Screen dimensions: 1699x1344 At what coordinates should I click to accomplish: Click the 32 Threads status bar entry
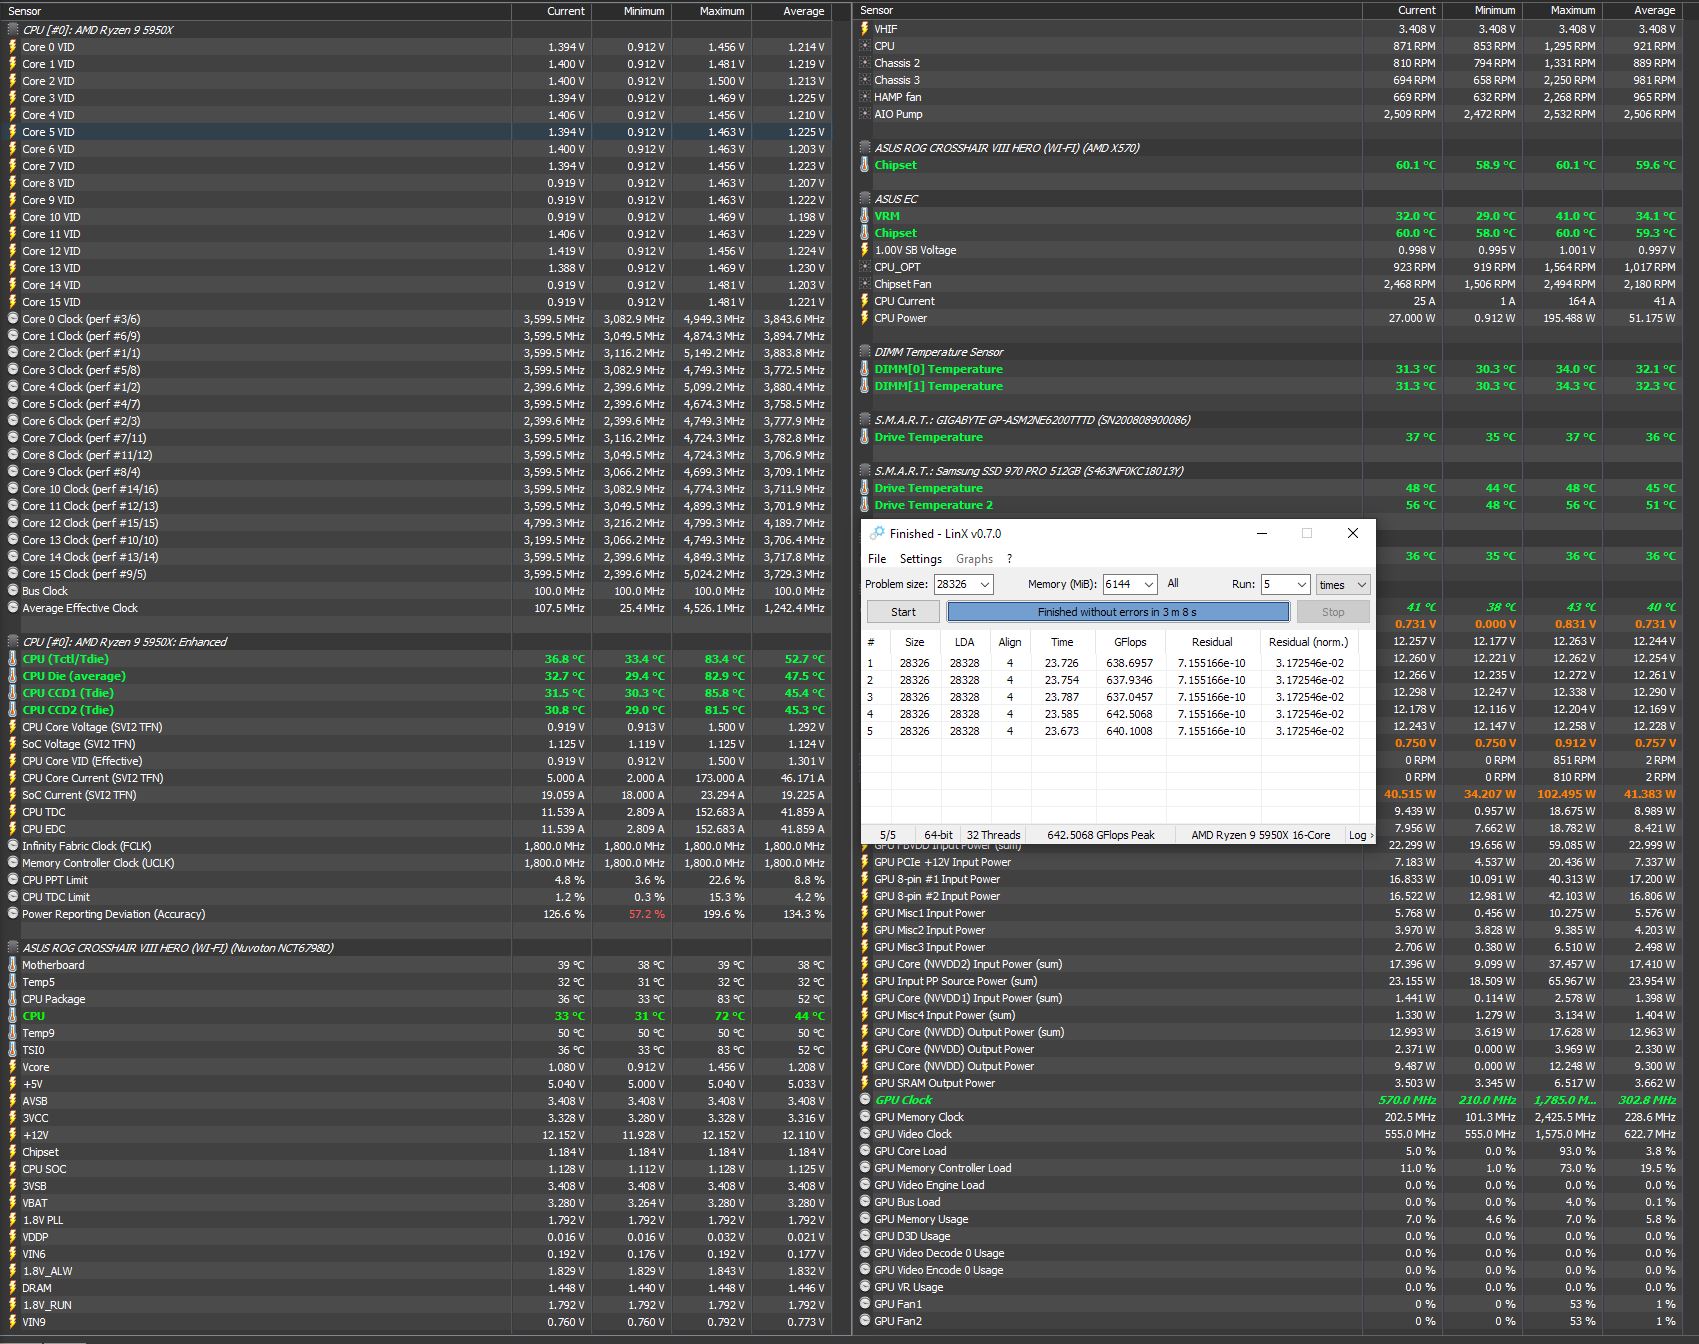993,835
